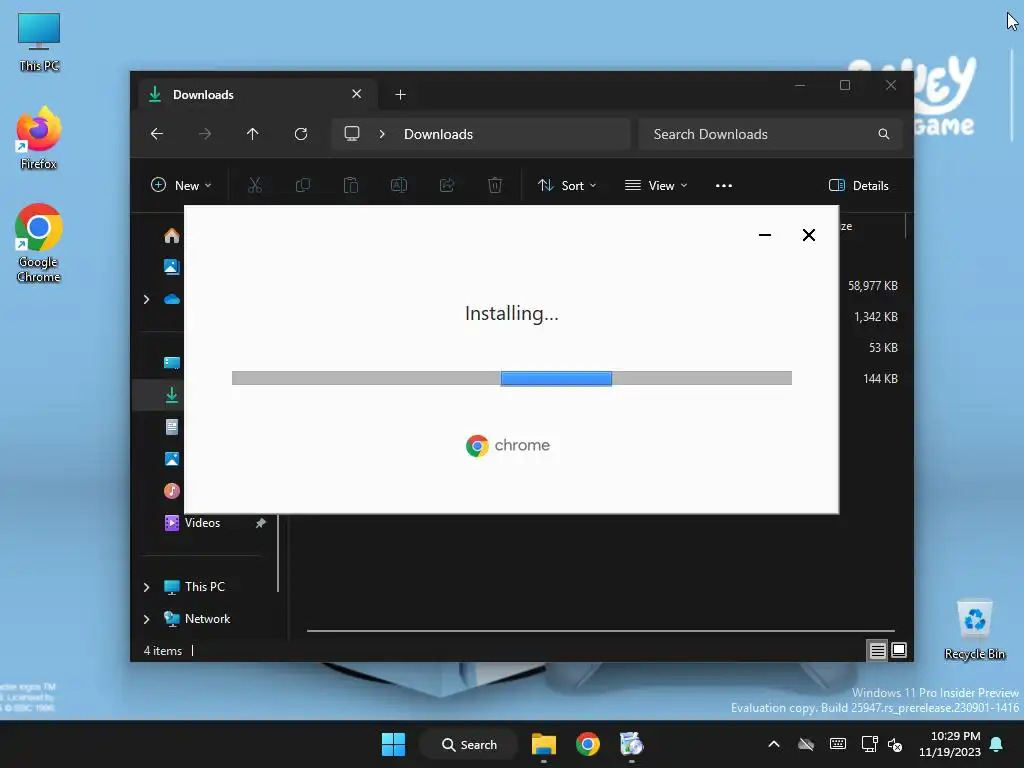Image resolution: width=1024 pixels, height=768 pixels.
Task: Expand OneDrive tree chevron
Action: tap(146, 299)
